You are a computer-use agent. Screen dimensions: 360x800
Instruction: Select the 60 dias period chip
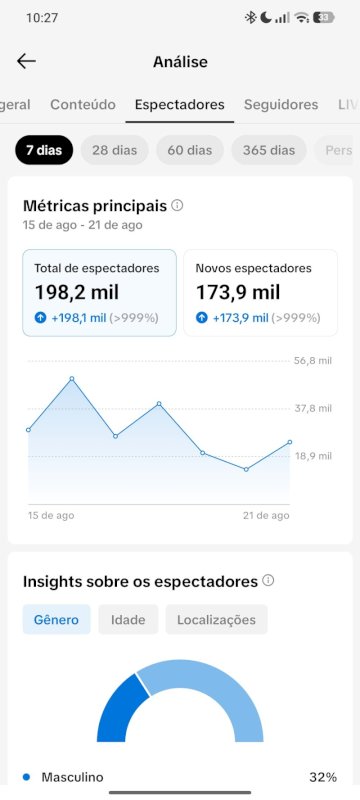tap(190, 150)
